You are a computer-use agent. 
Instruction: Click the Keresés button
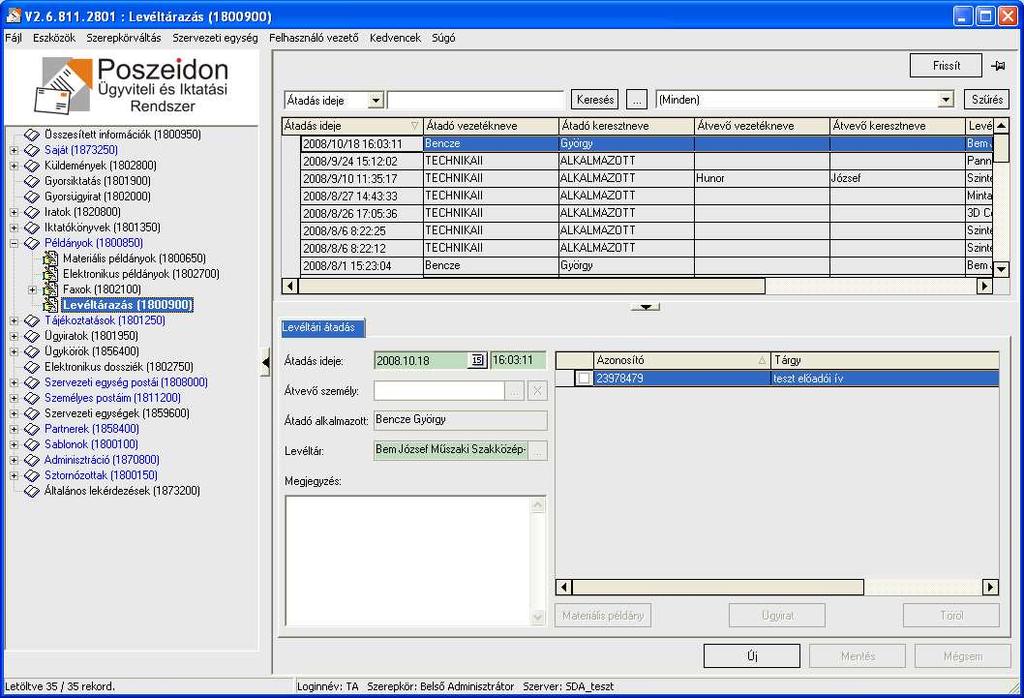[595, 100]
